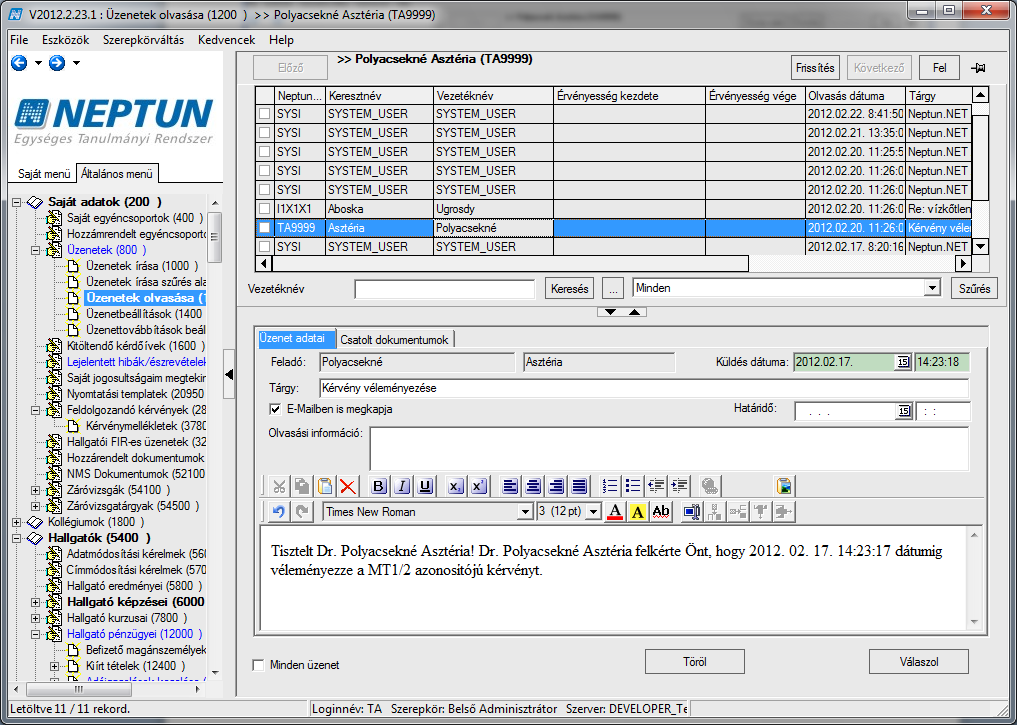Apply subscript formatting
This screenshot has width=1017, height=725.
point(456,486)
